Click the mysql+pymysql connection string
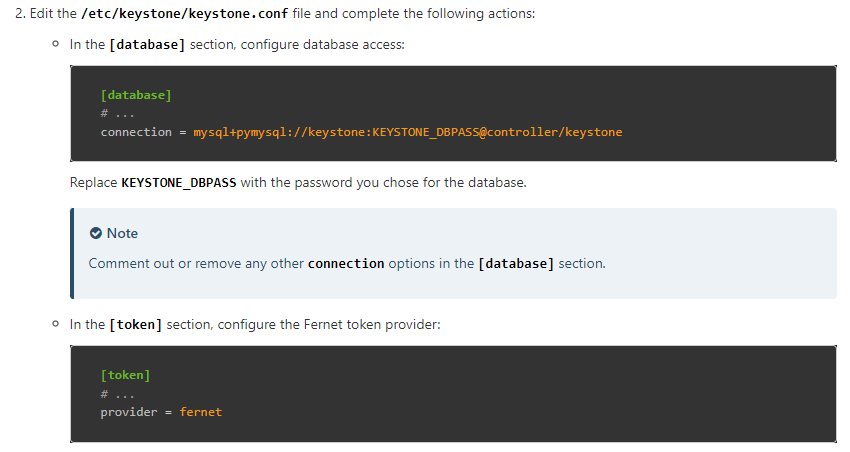 click(x=408, y=132)
